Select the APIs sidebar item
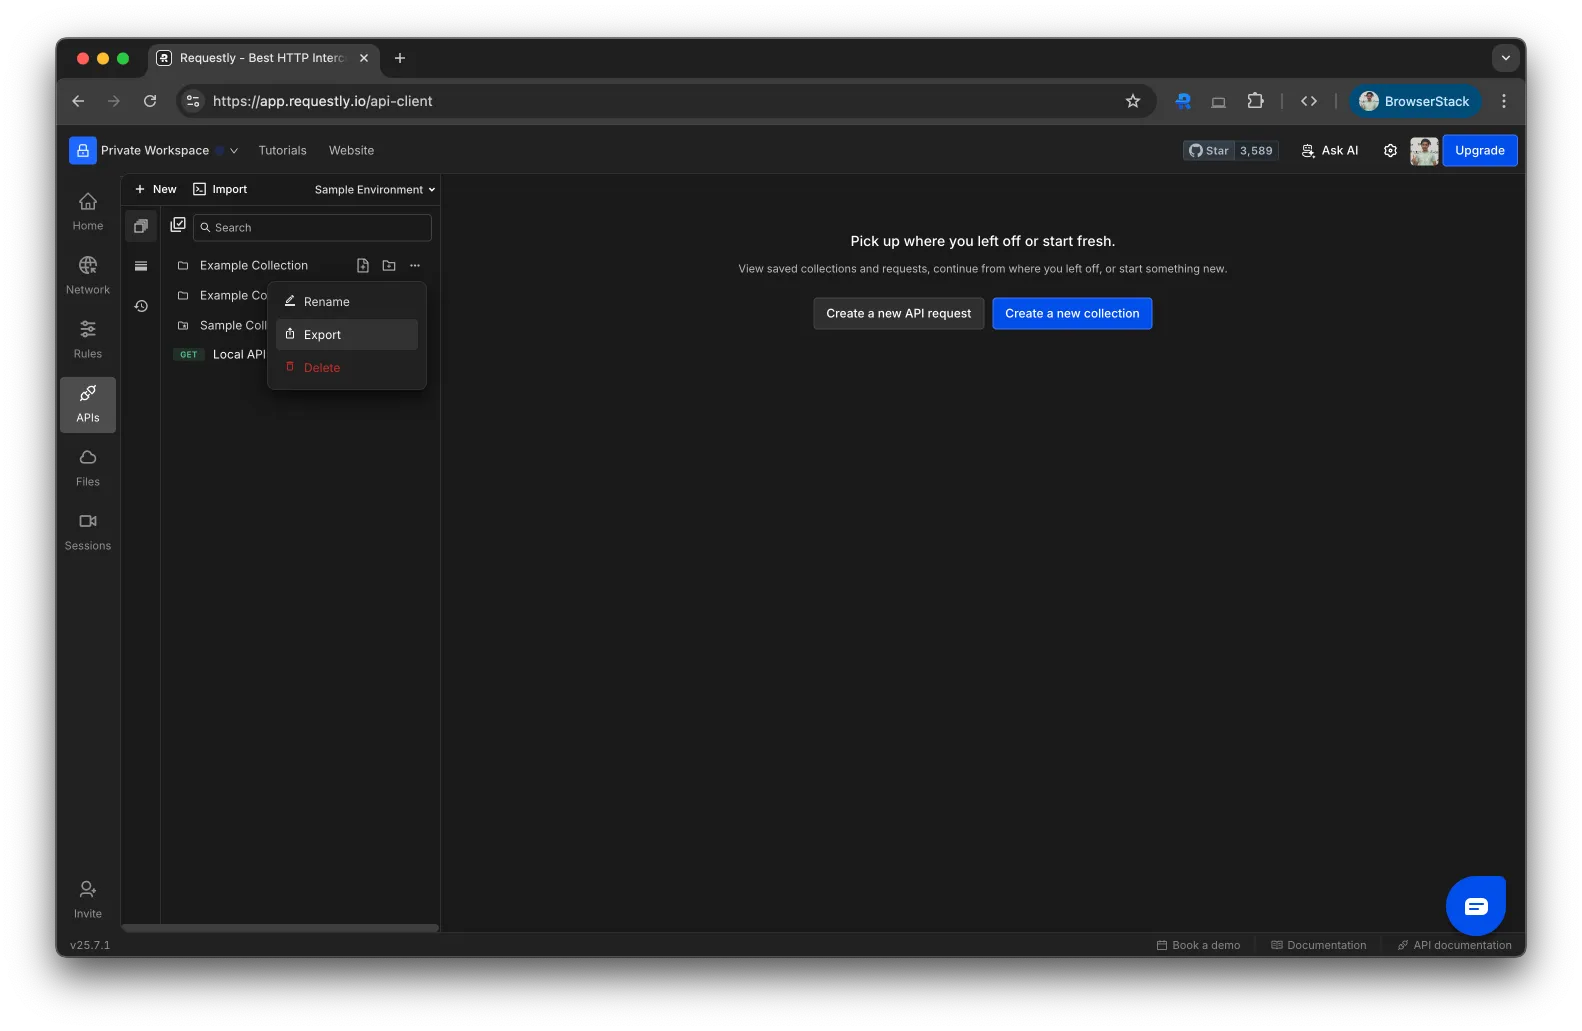This screenshot has height=1031, width=1582. (x=88, y=404)
